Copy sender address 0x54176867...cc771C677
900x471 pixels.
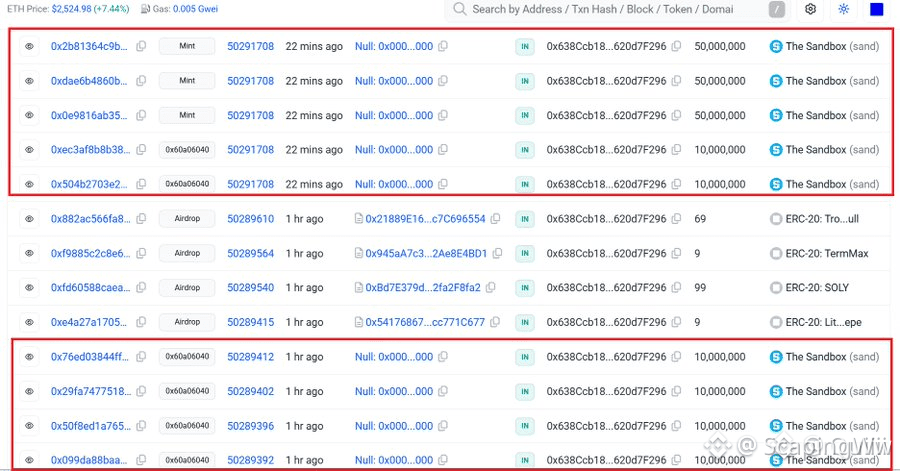495,322
